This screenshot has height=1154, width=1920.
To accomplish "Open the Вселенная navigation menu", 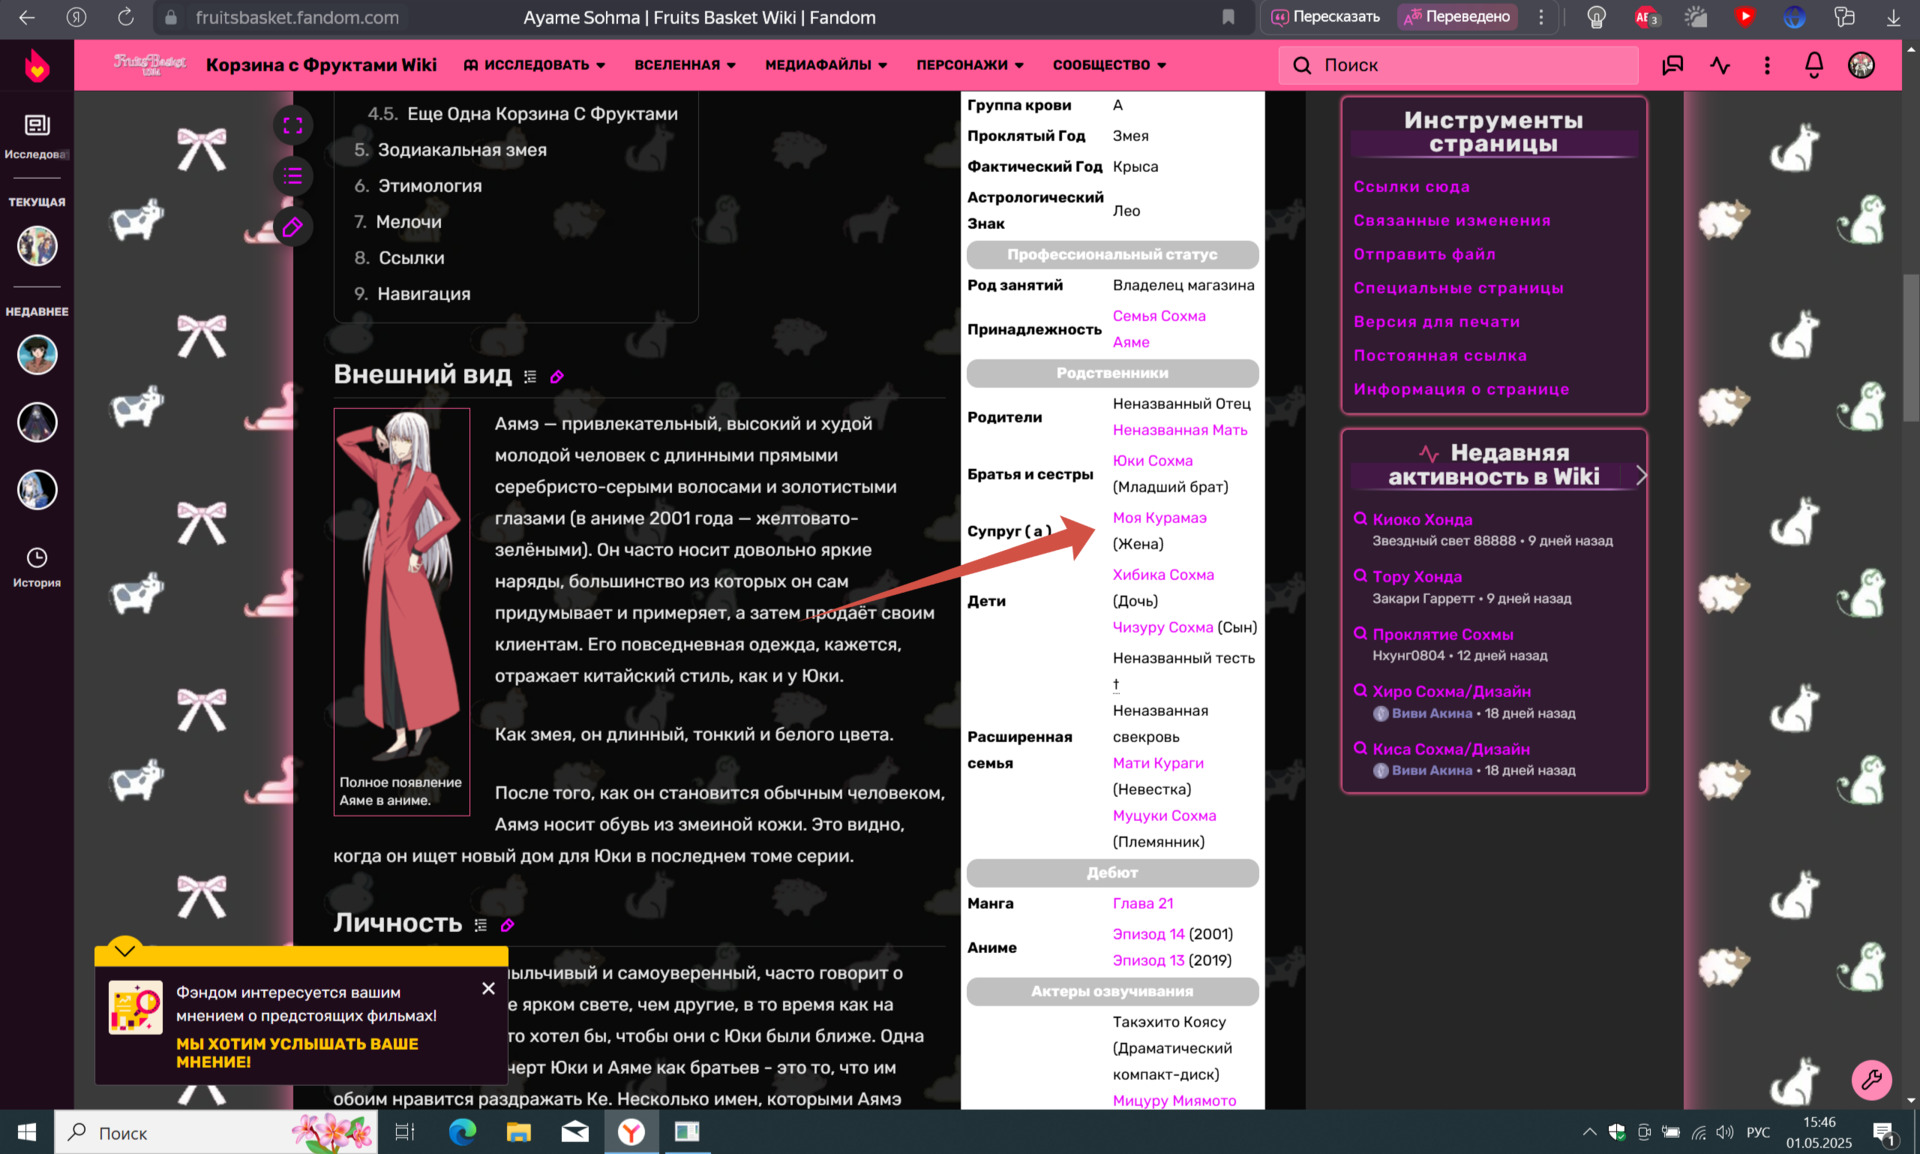I will click(685, 65).
